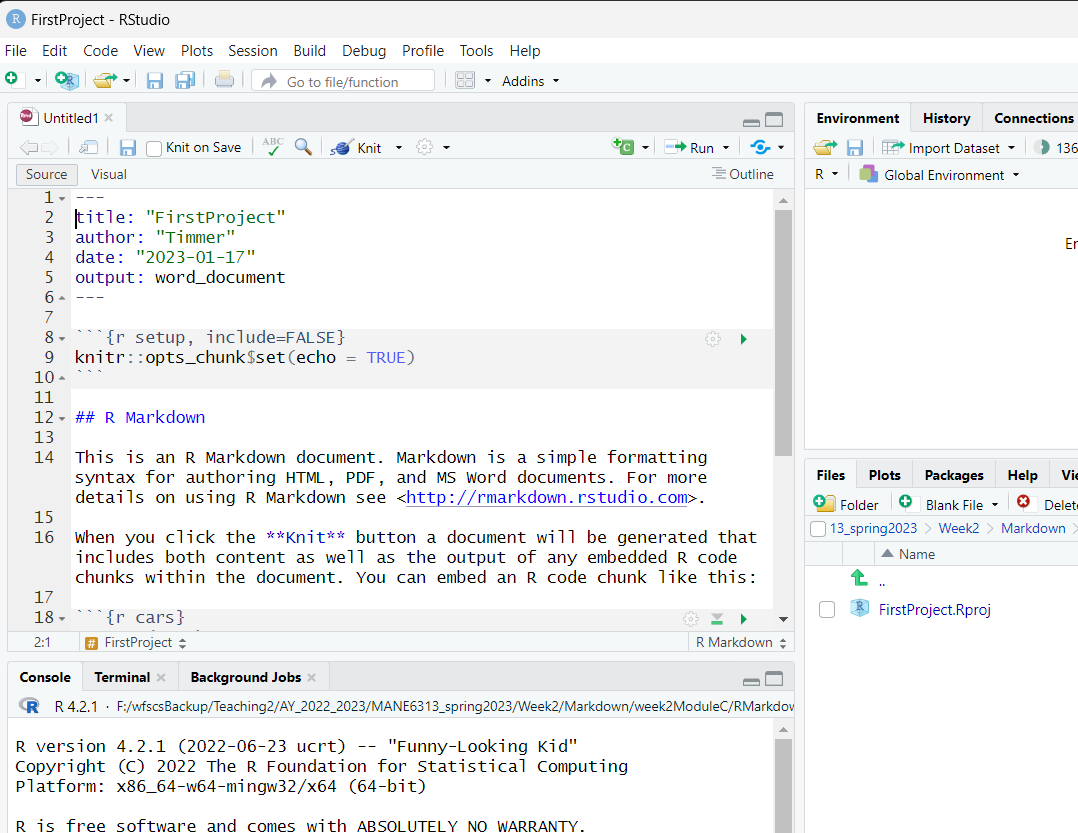This screenshot has width=1078, height=833.
Task: Click the print document icon
Action: click(224, 81)
